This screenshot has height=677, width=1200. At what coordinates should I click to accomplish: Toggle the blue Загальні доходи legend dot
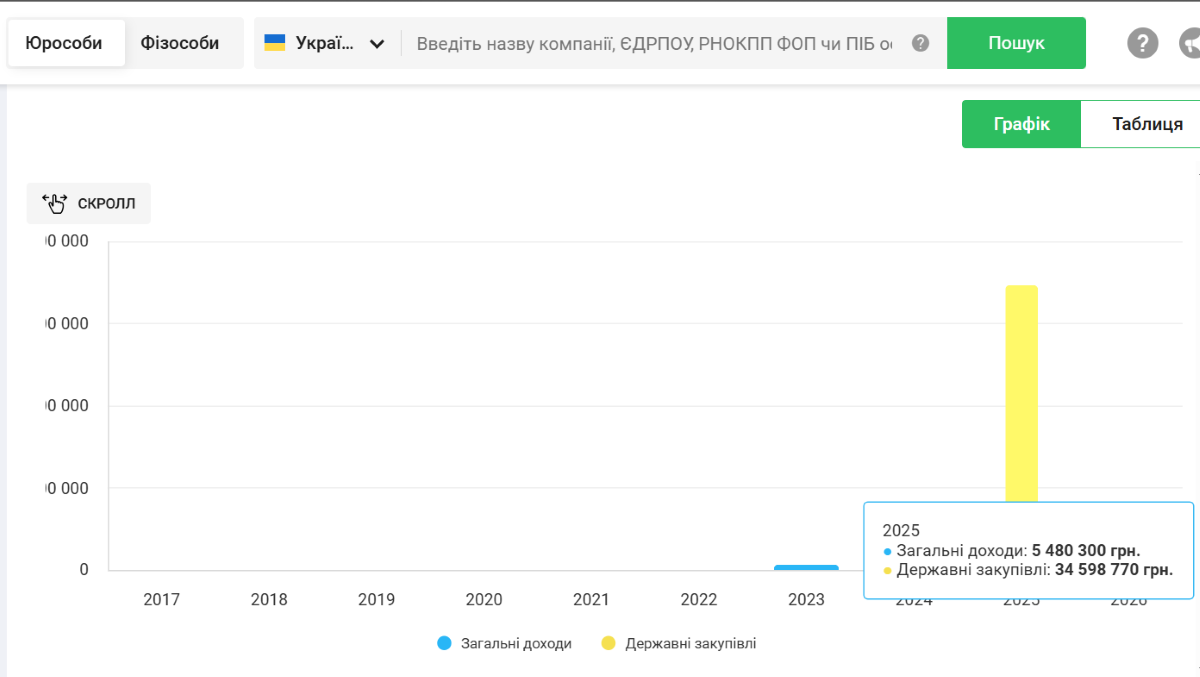(x=445, y=644)
